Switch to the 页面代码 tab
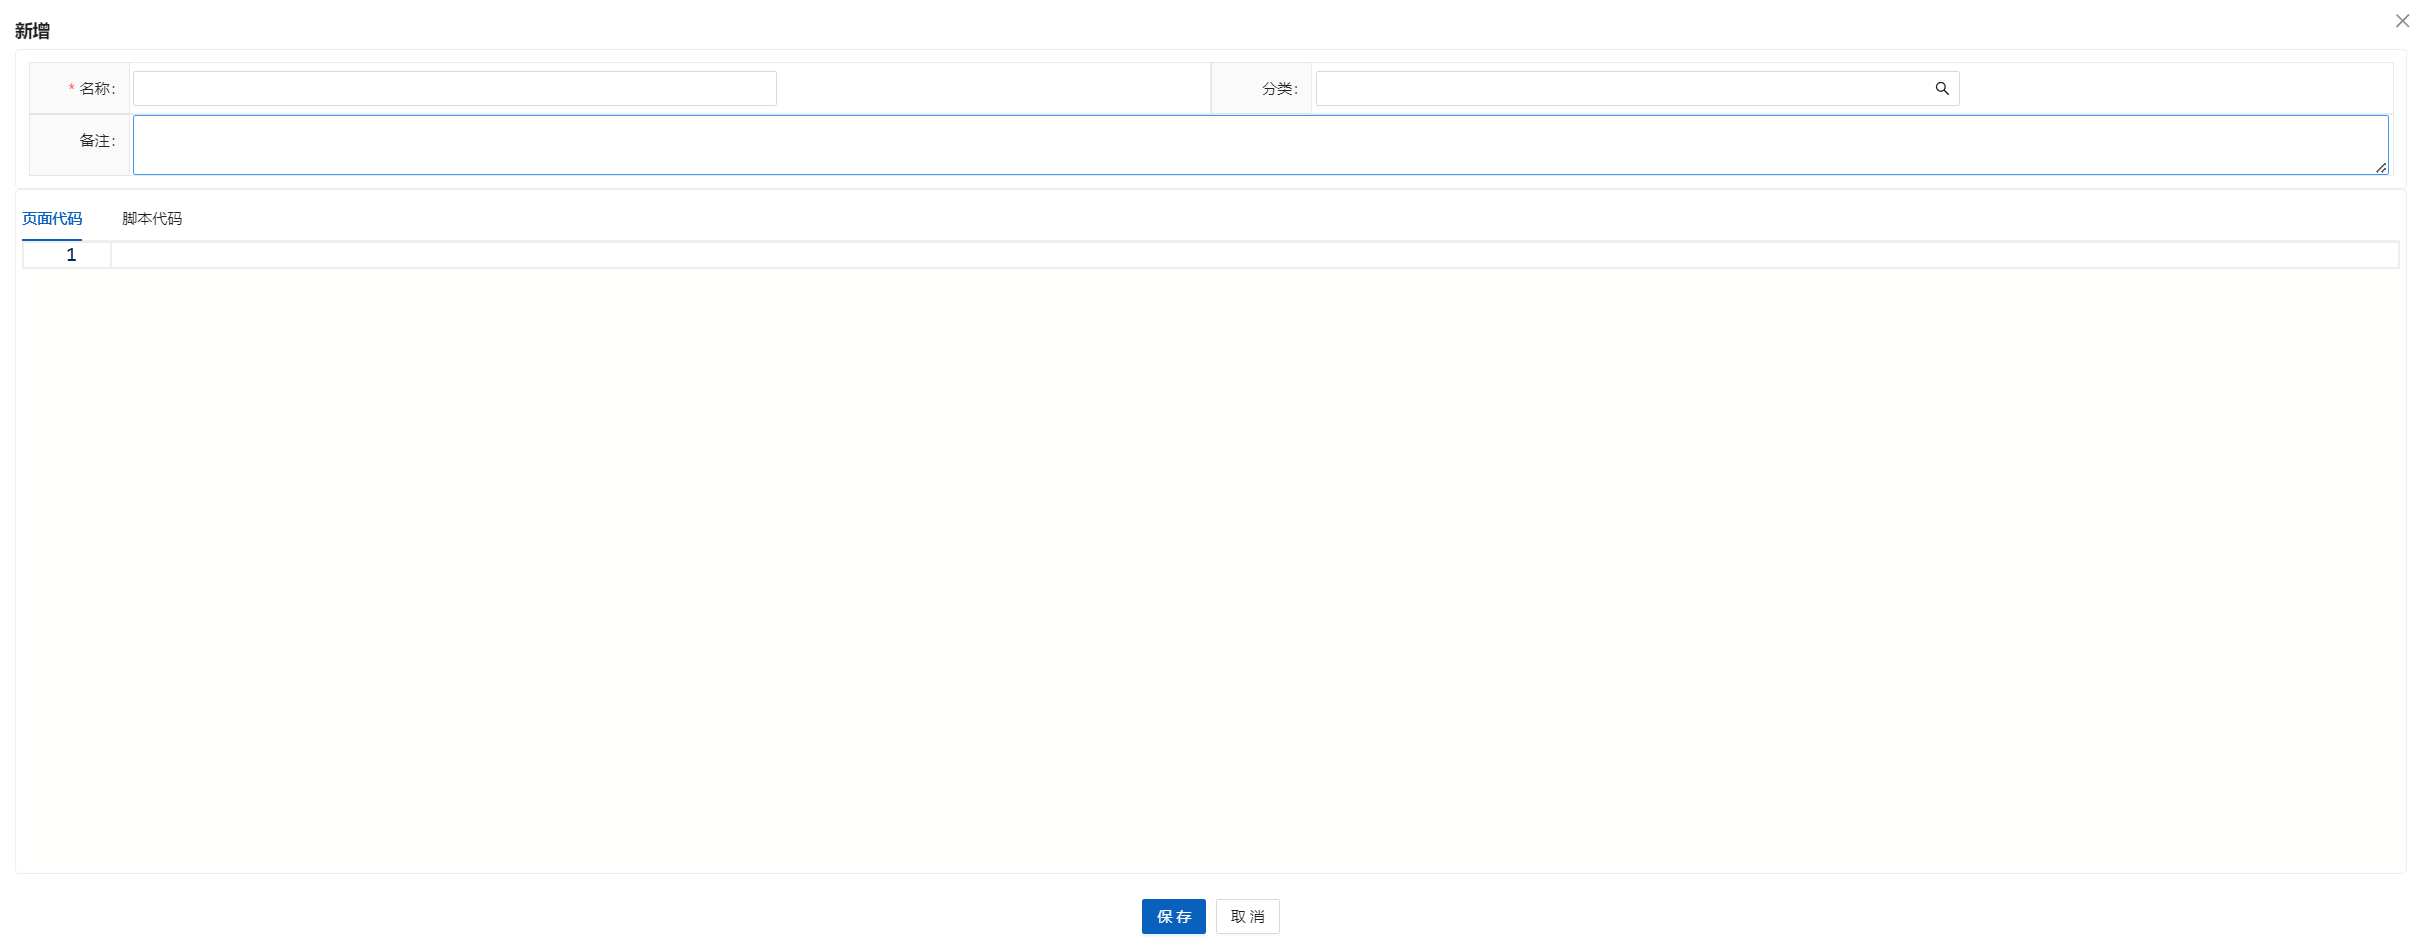 pos(52,219)
